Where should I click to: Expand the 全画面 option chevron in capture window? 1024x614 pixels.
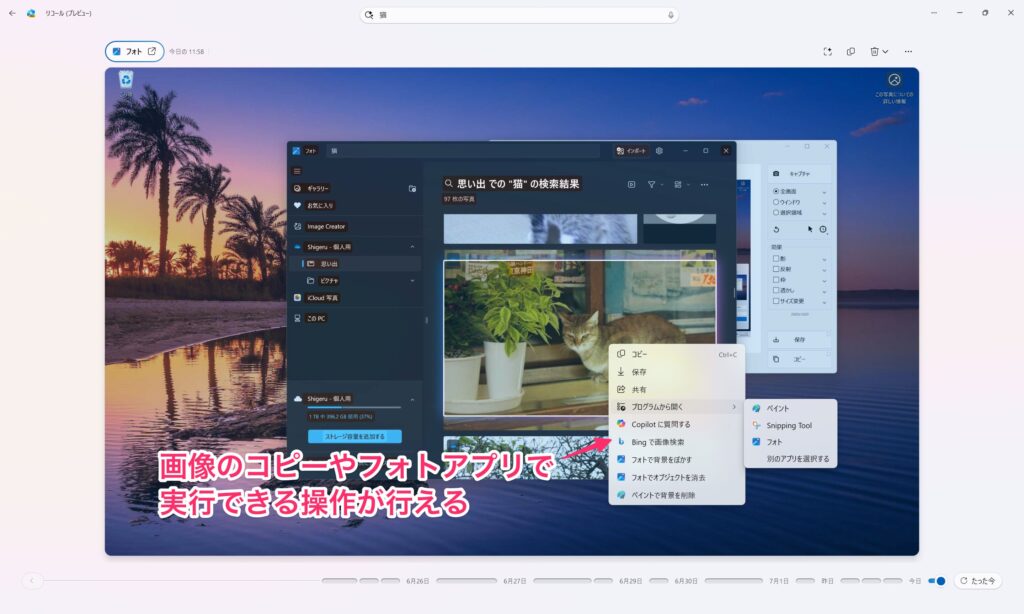tap(824, 192)
